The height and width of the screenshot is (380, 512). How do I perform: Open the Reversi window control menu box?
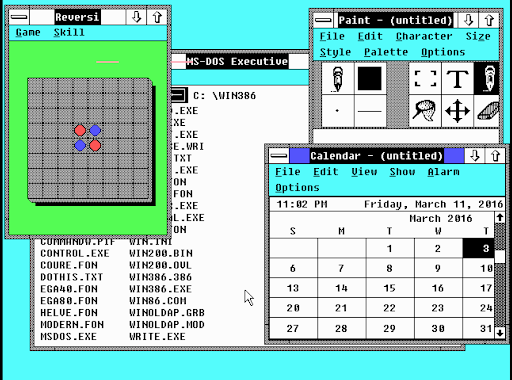point(19,17)
